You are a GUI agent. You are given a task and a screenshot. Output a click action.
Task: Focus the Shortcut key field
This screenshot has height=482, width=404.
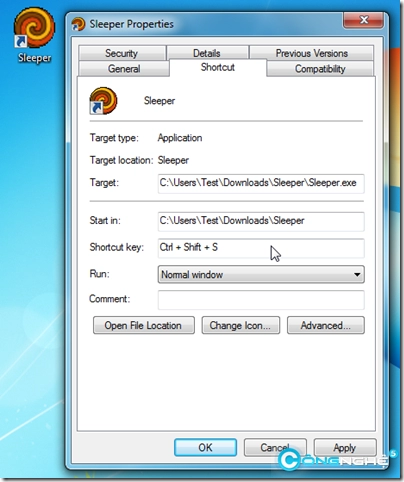point(261,248)
